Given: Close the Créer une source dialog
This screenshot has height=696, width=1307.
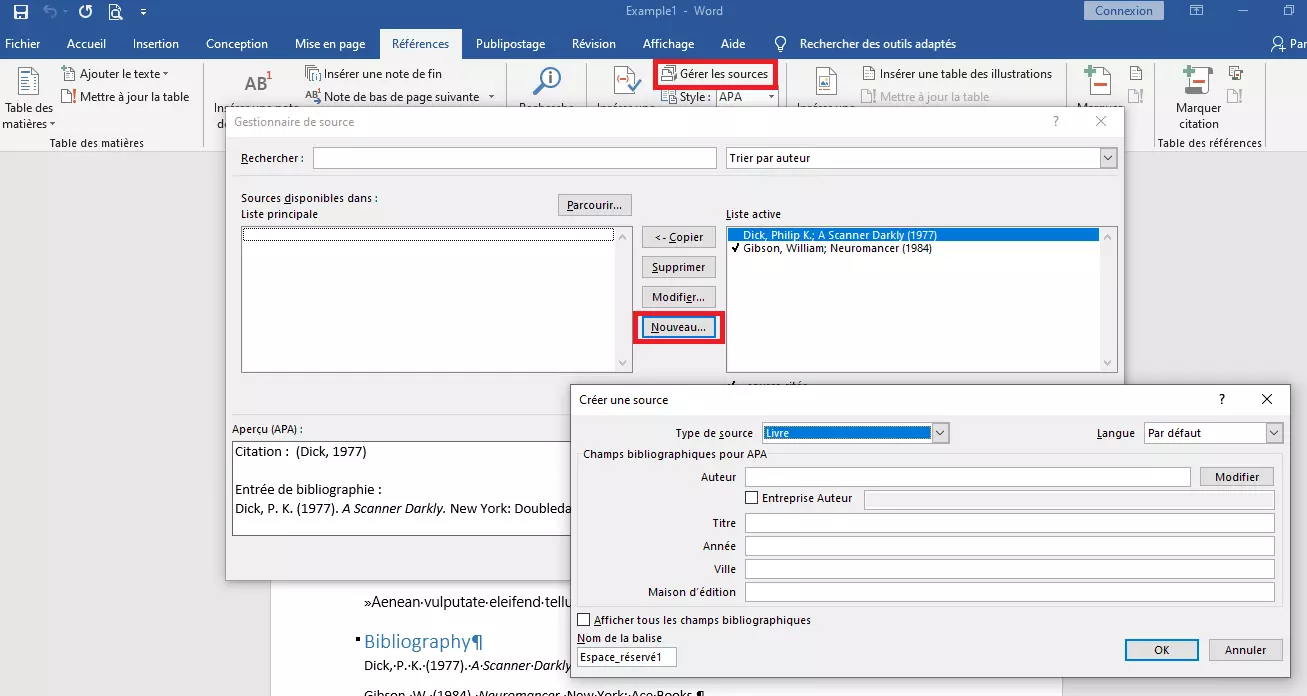Looking at the screenshot, I should click(x=1267, y=399).
